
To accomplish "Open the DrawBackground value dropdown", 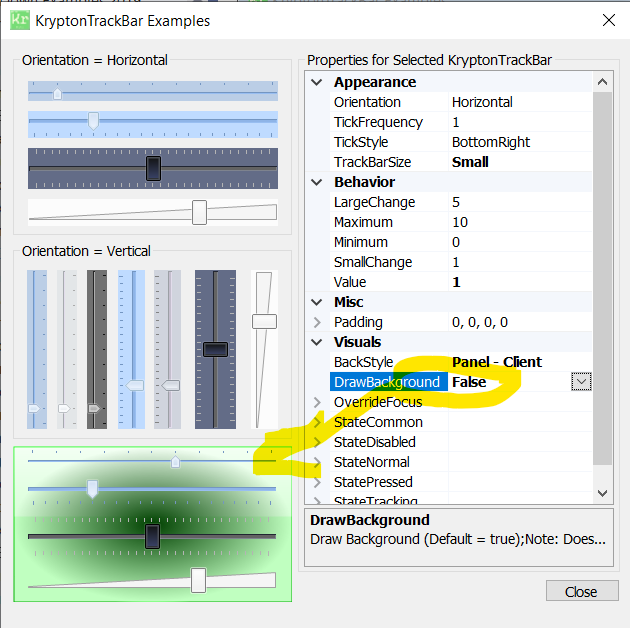I will click(581, 382).
